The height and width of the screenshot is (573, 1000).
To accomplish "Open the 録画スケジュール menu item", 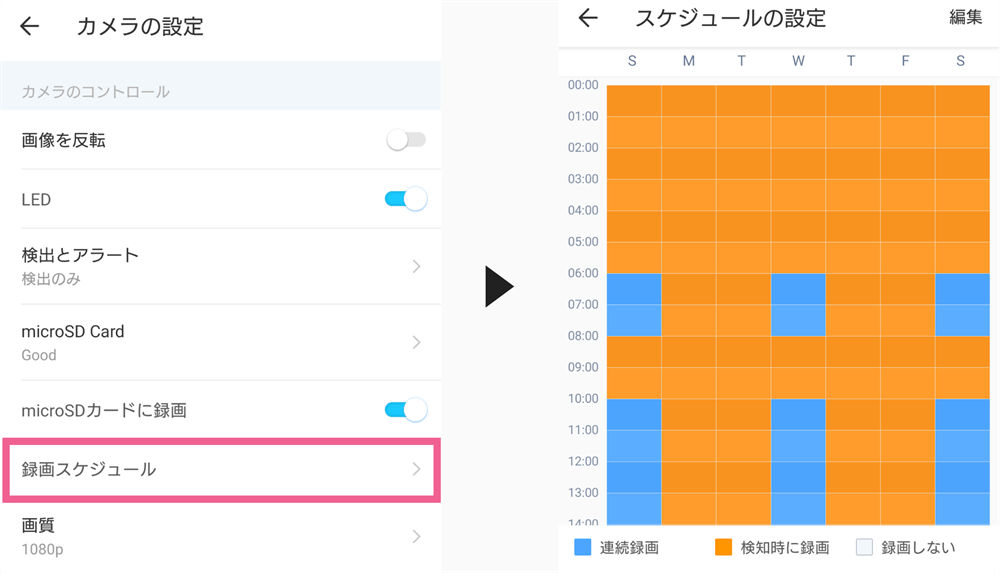I will point(221,470).
